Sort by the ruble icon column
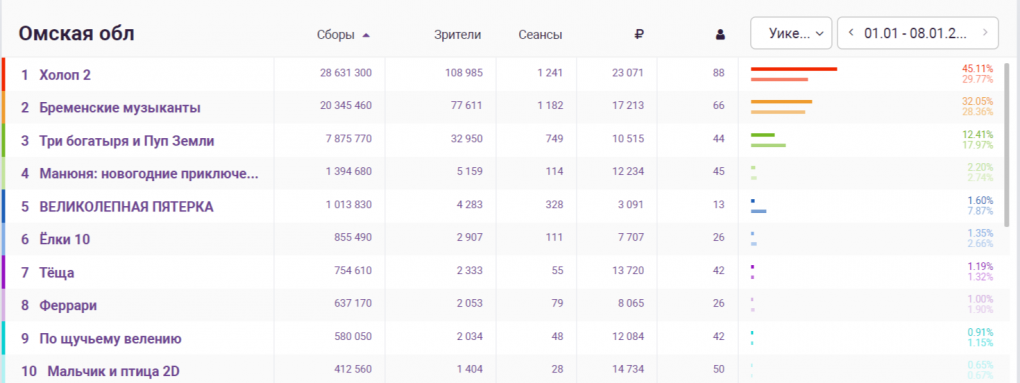Viewport: 1020px width, 383px height. pyautogui.click(x=639, y=35)
